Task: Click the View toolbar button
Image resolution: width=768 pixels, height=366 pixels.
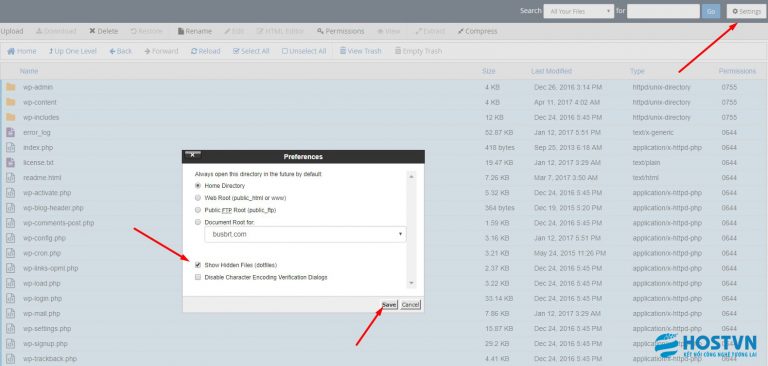Action: point(388,31)
